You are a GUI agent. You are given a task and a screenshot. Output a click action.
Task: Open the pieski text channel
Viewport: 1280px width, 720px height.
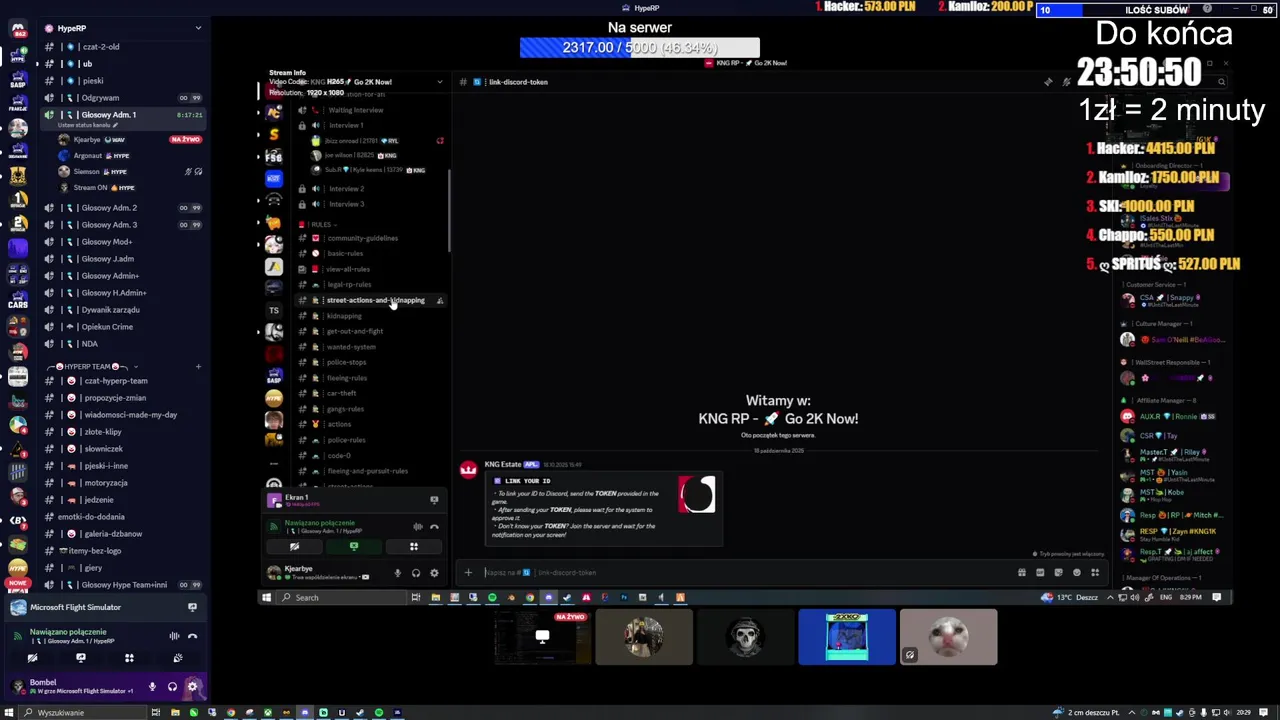(122, 81)
